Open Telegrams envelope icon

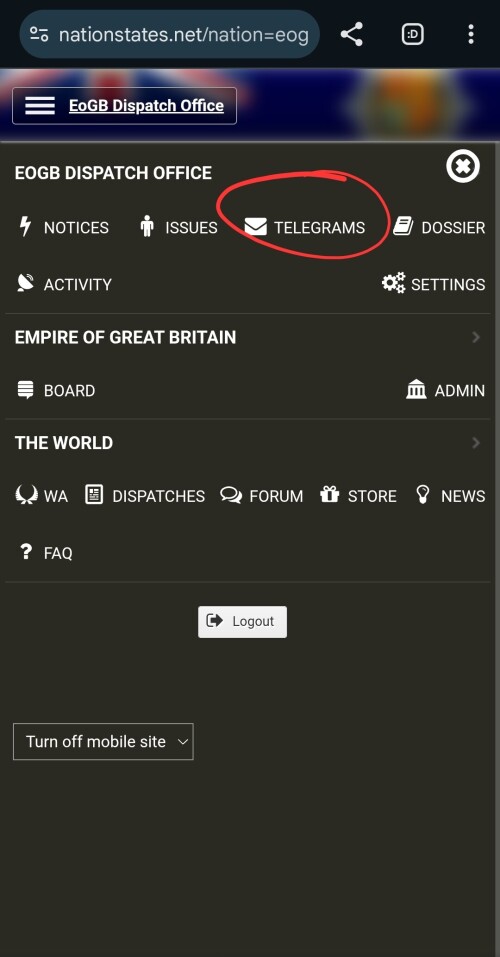[256, 227]
